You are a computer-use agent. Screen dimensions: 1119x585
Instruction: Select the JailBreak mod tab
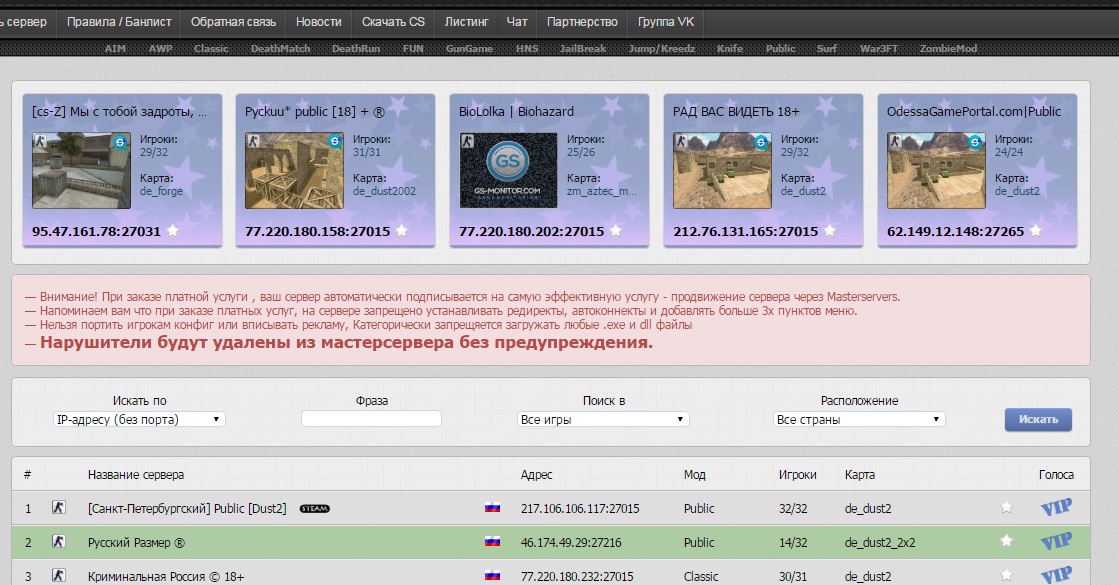coord(583,49)
